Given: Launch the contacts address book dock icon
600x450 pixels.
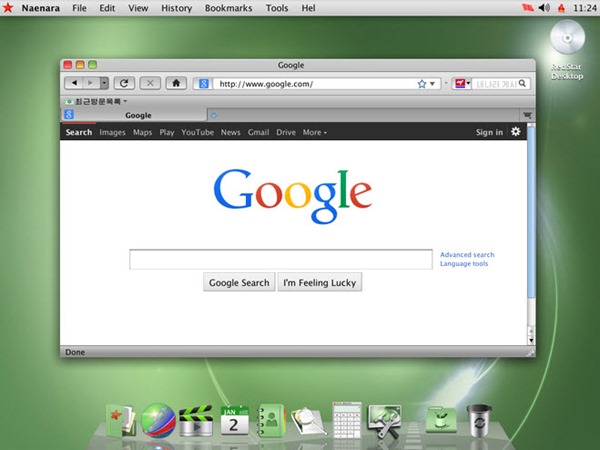Looking at the screenshot, I should point(271,421).
